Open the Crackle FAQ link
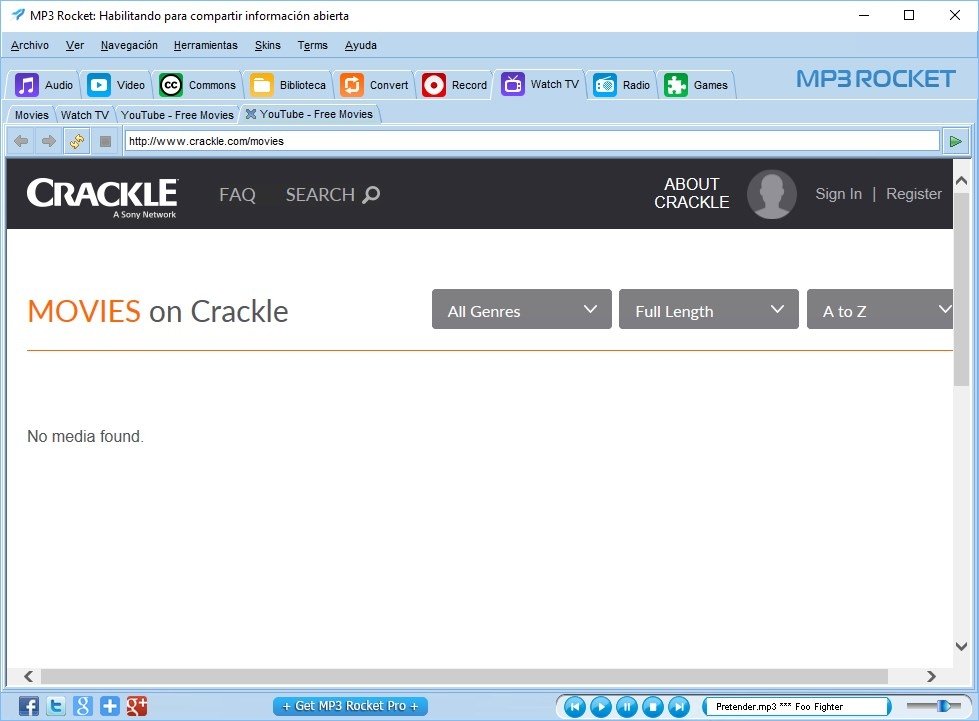 coord(237,195)
